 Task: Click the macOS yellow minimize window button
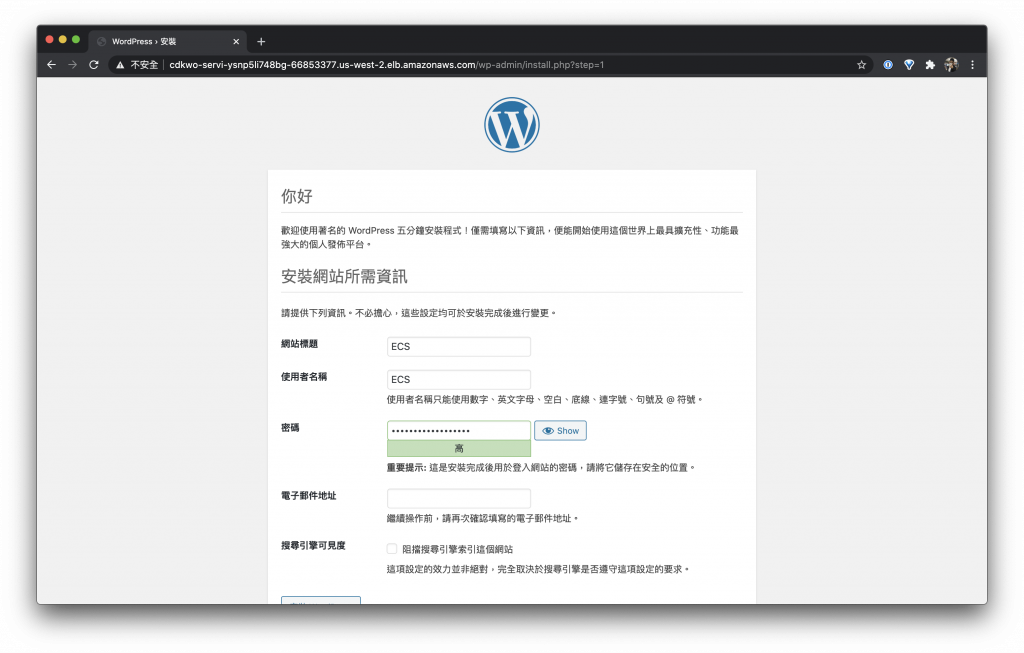coord(63,40)
